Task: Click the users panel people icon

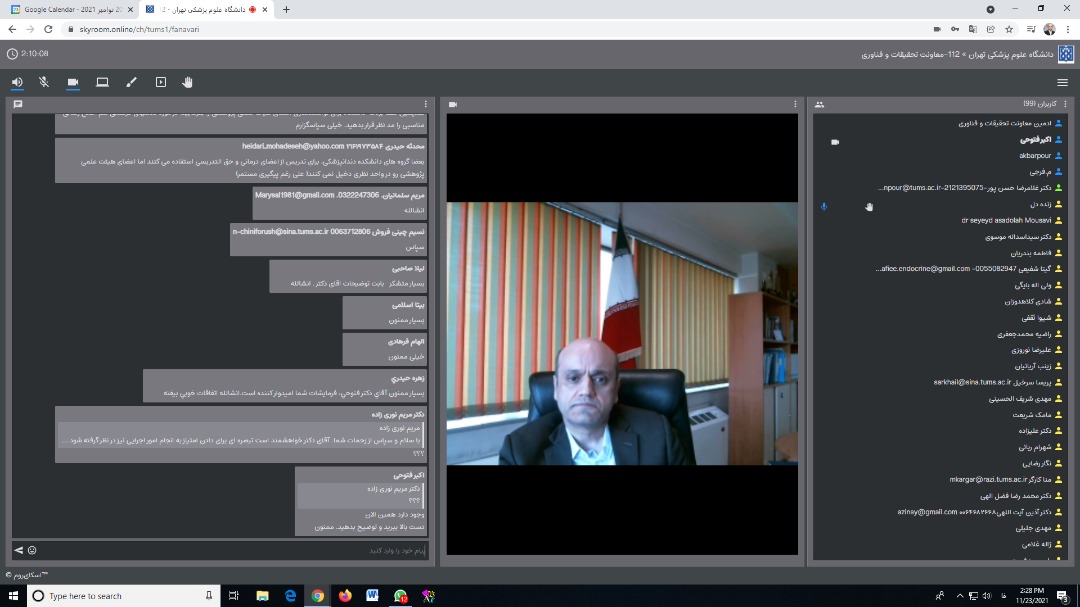Action: pyautogui.click(x=819, y=104)
